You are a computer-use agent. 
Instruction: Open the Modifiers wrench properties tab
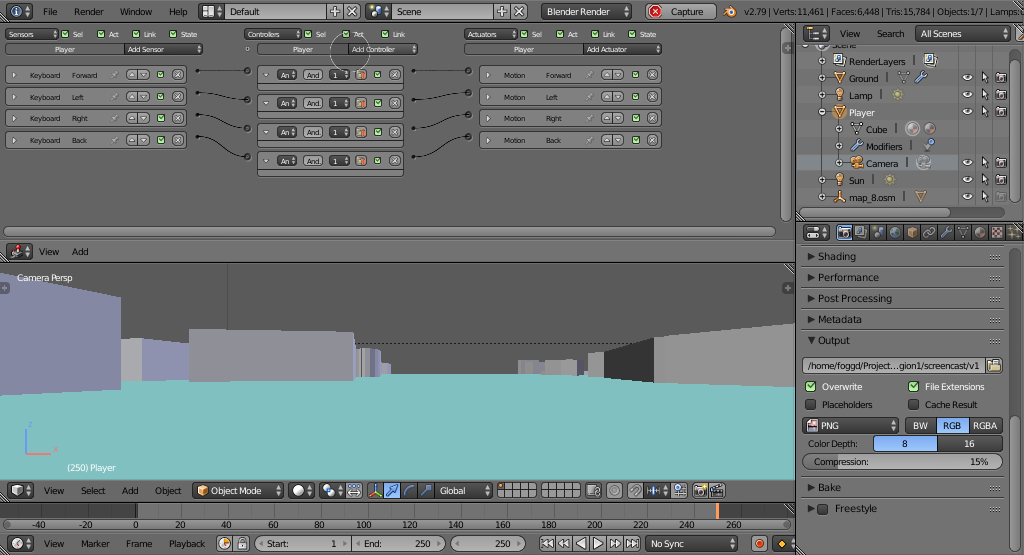click(946, 232)
